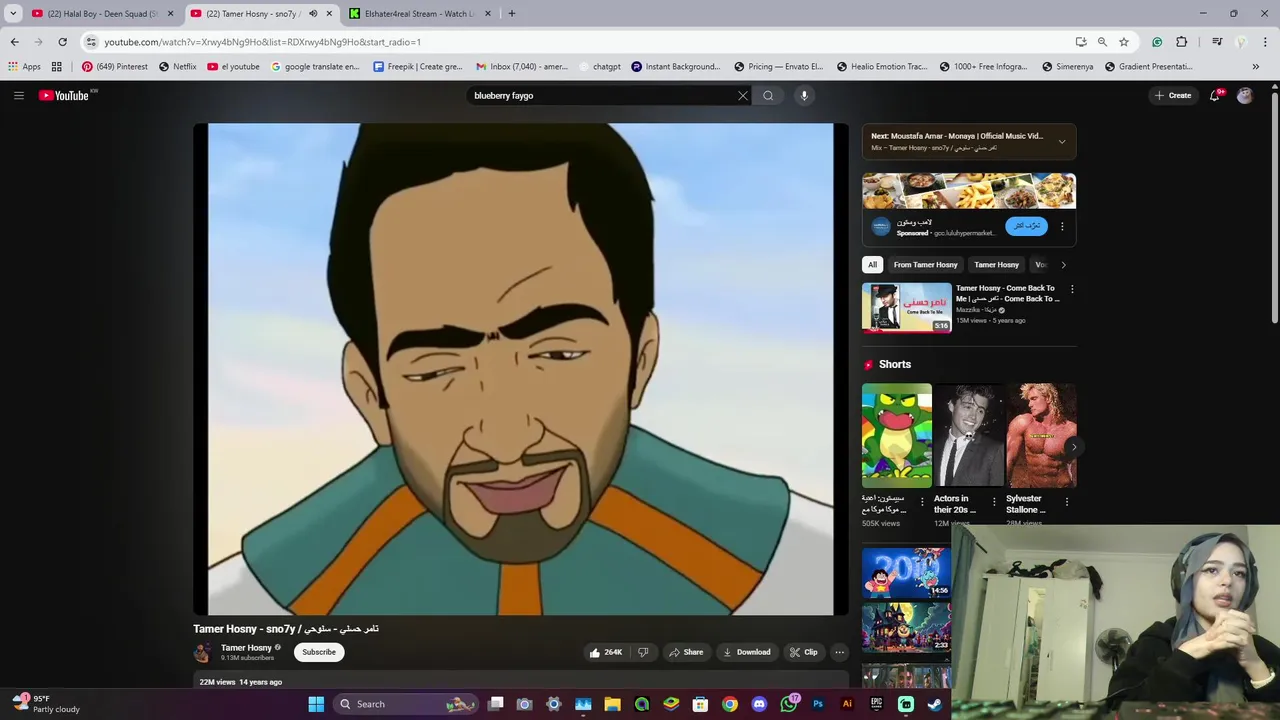Go back in browser history
Image resolution: width=1280 pixels, height=720 pixels.
(14, 42)
